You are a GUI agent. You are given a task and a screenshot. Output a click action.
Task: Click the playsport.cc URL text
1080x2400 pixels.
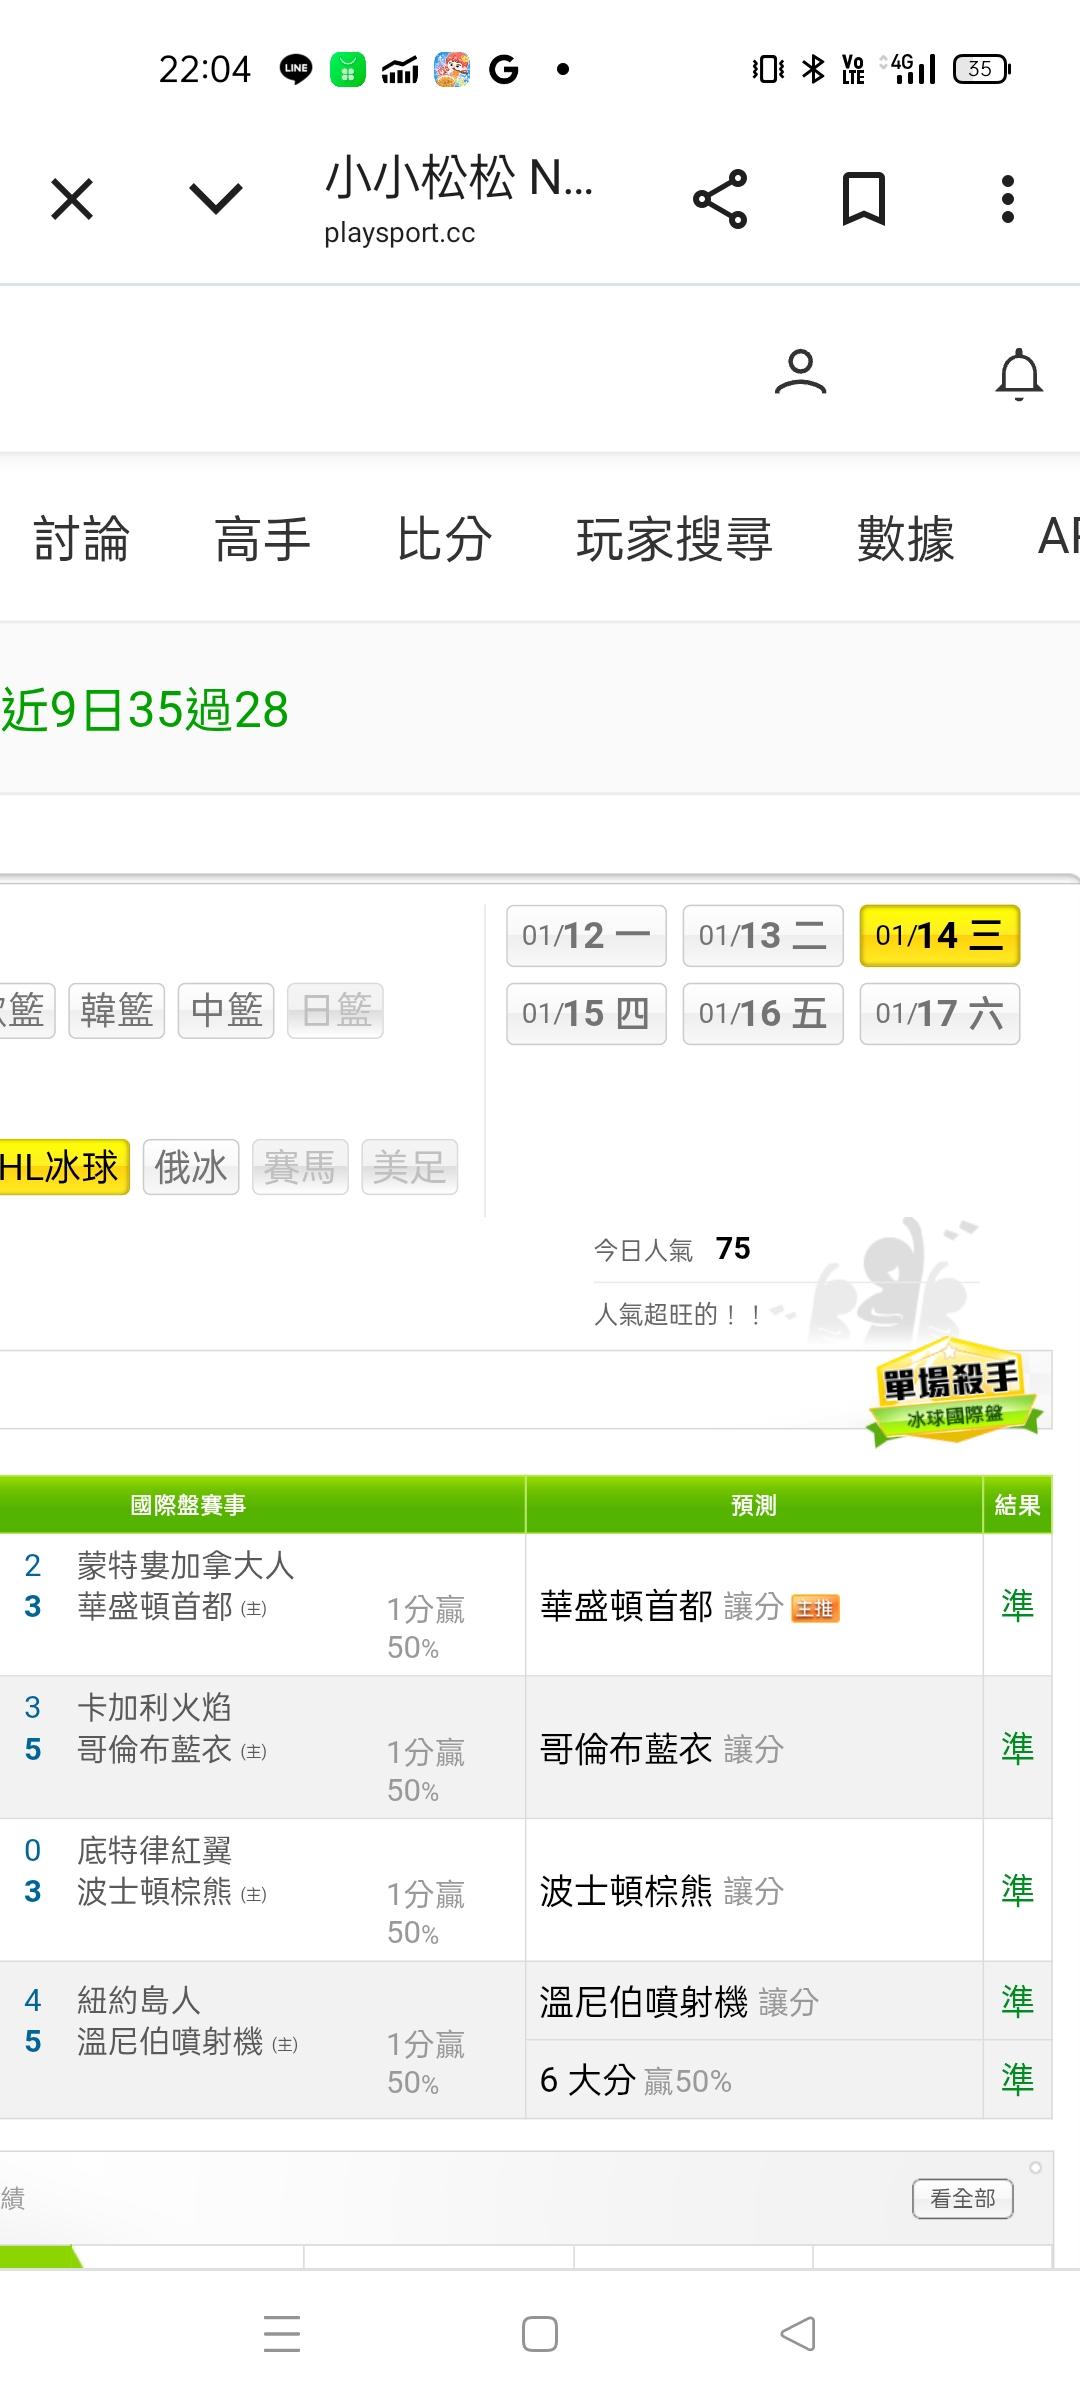pos(400,233)
